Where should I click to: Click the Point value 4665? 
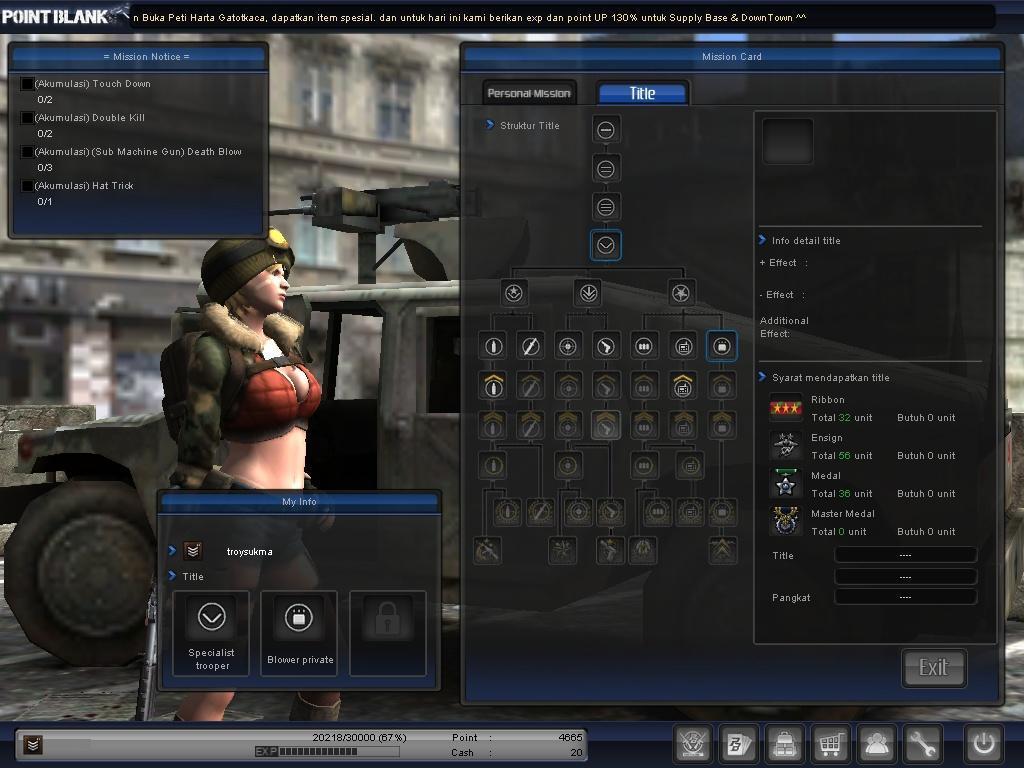(570, 737)
